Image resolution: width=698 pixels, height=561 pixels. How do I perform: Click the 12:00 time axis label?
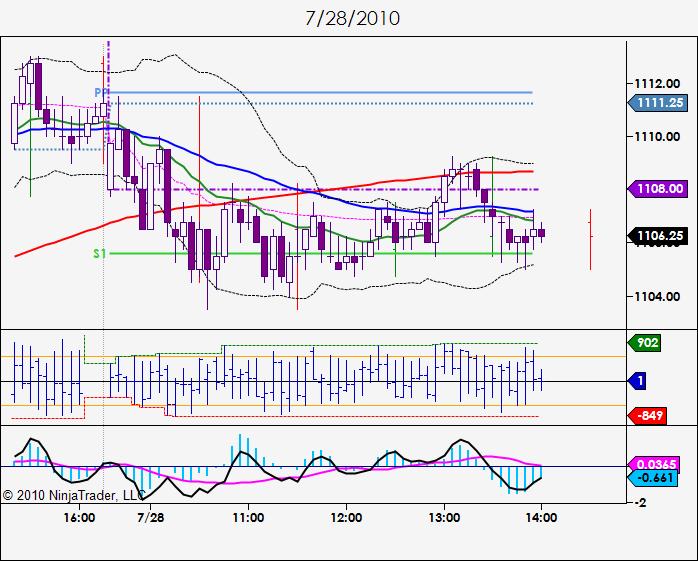(346, 518)
